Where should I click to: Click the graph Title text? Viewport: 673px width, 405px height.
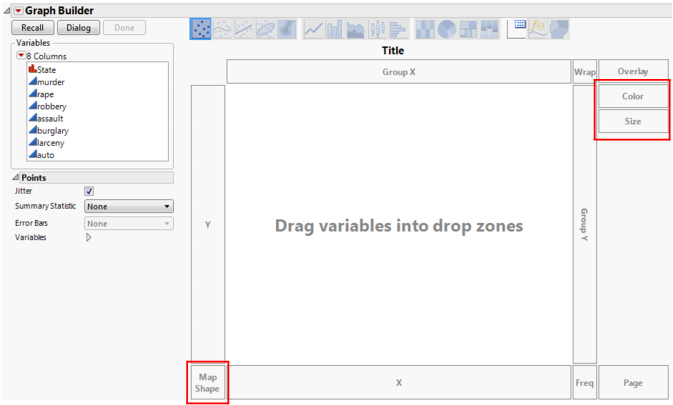pos(393,51)
